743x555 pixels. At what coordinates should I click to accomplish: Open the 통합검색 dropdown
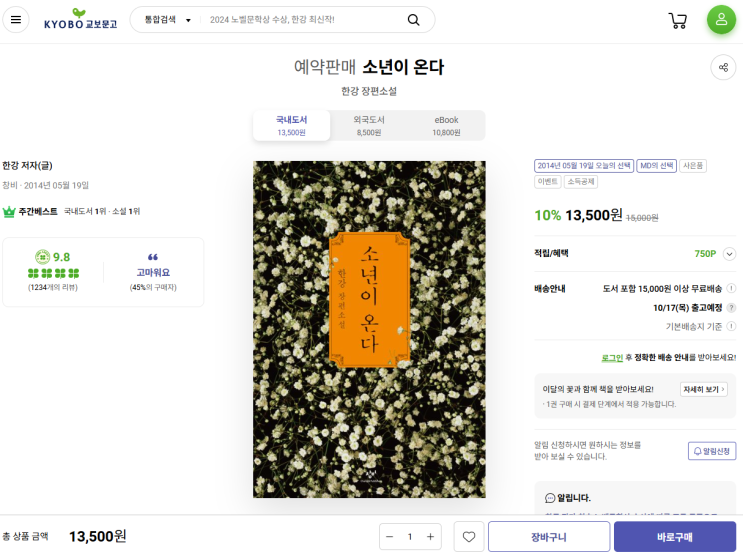click(x=167, y=20)
